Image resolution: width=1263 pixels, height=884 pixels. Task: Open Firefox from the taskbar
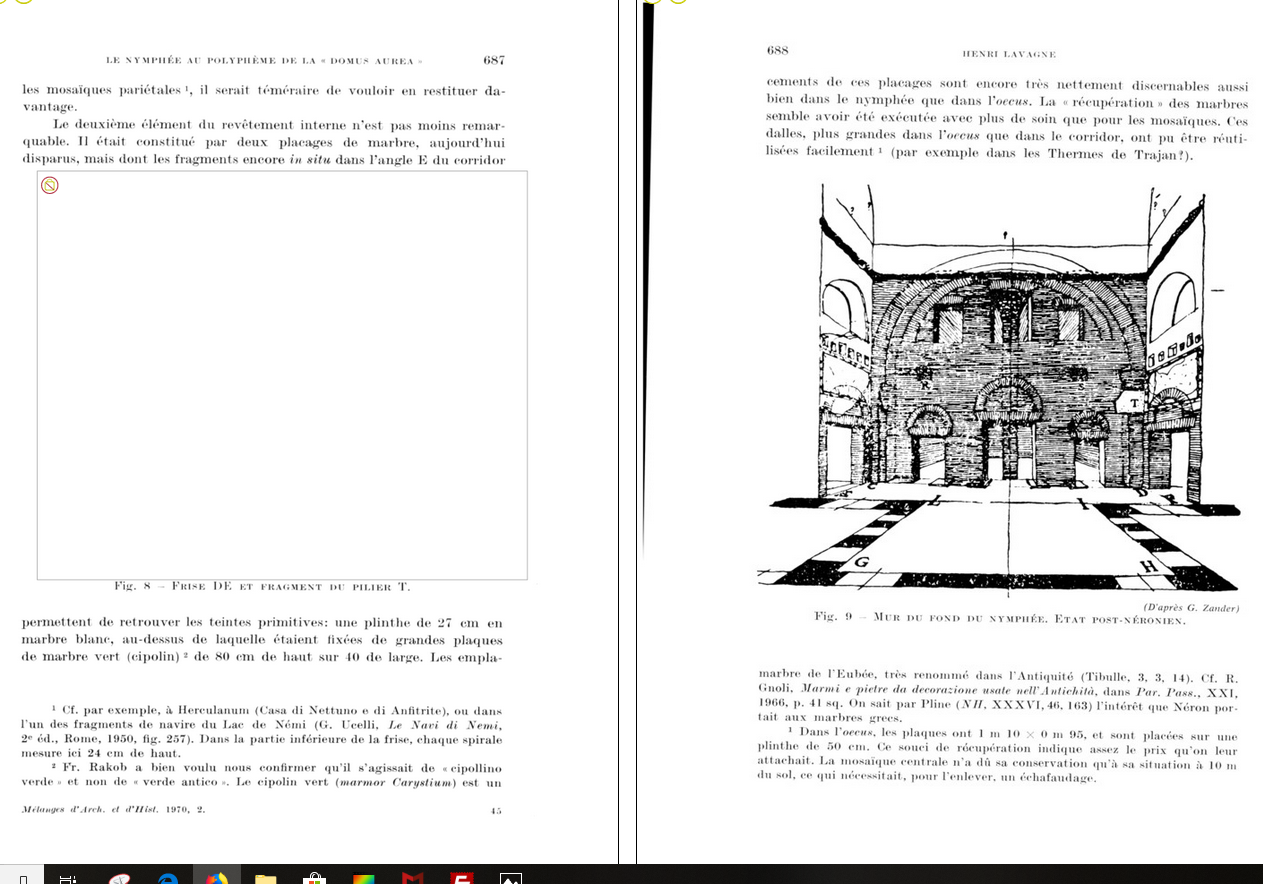click(x=216, y=878)
